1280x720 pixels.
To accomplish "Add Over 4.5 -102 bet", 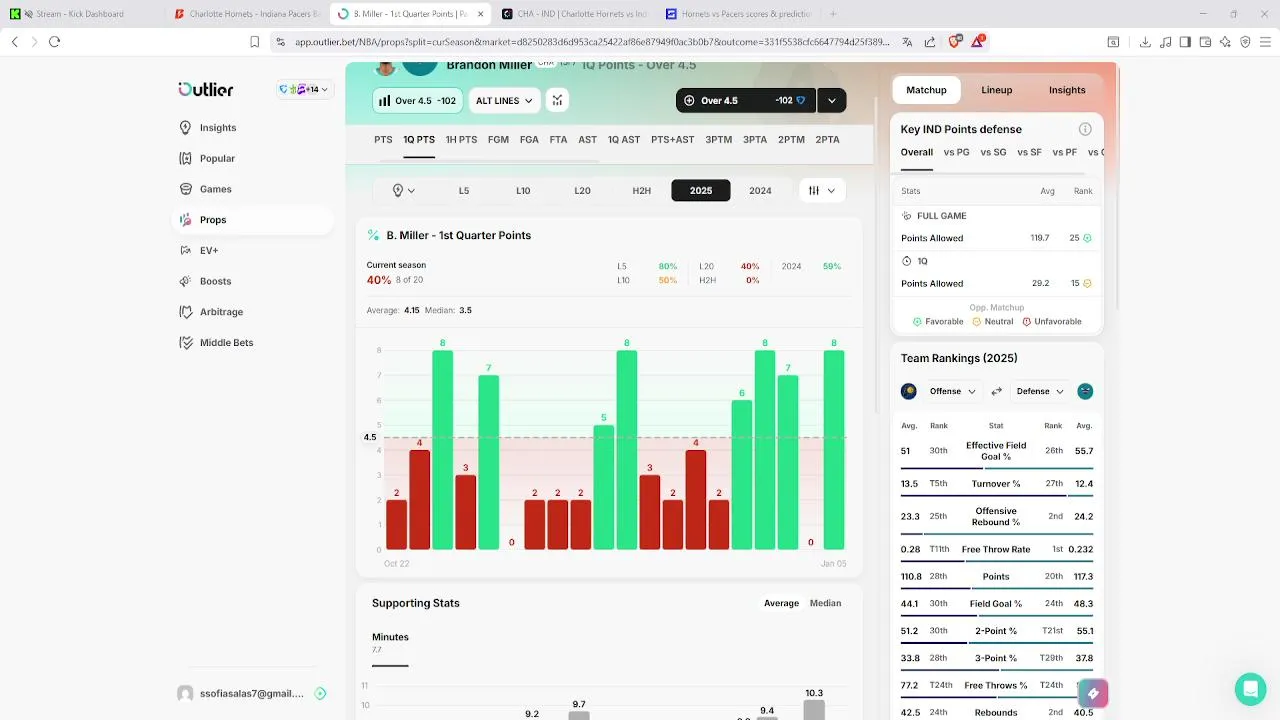I will pos(746,100).
